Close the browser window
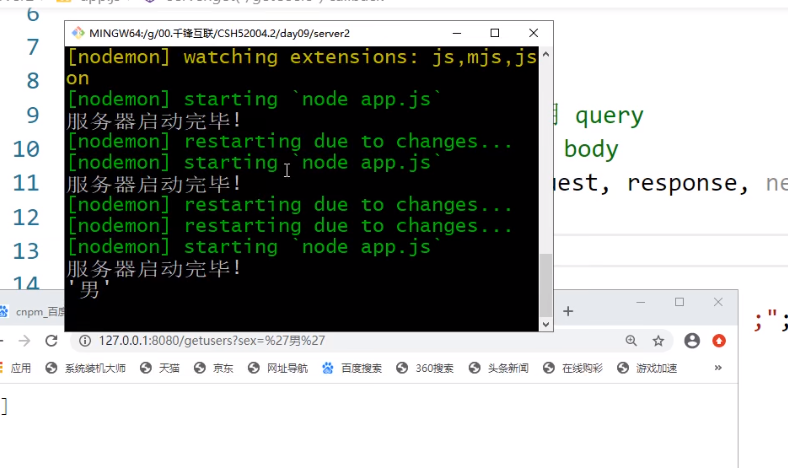 (x=718, y=302)
